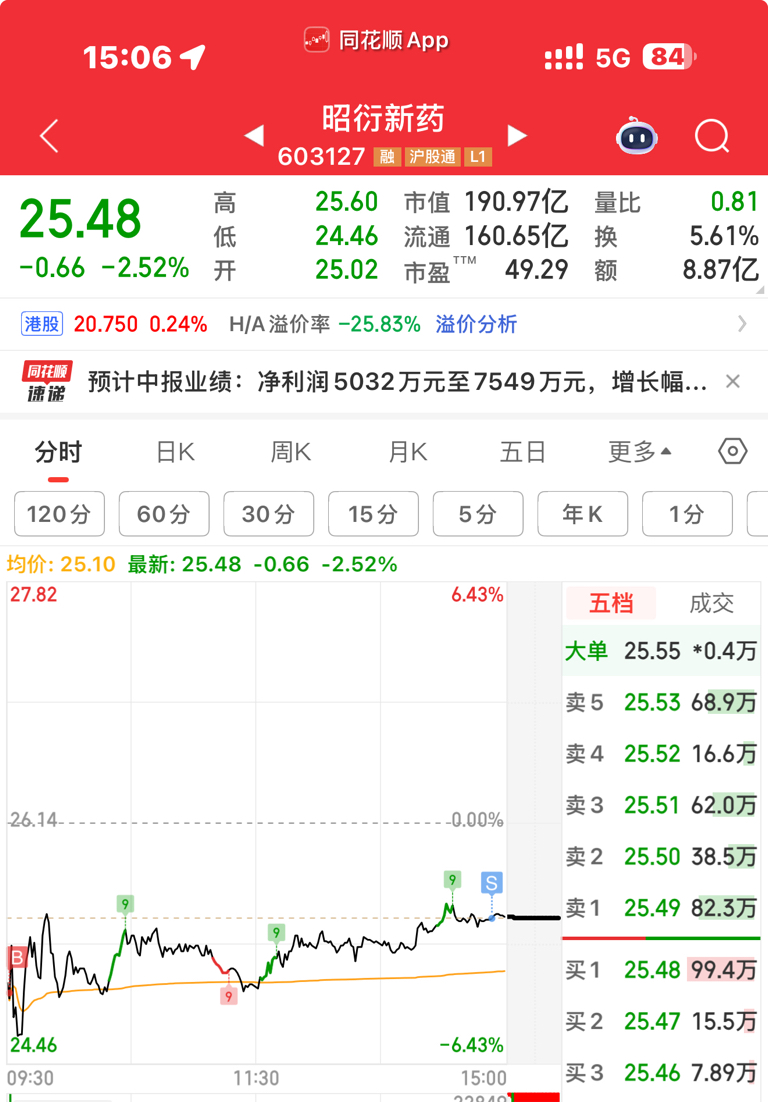Open the 同花顺速递 logo badge
768x1102 pixels.
point(46,382)
